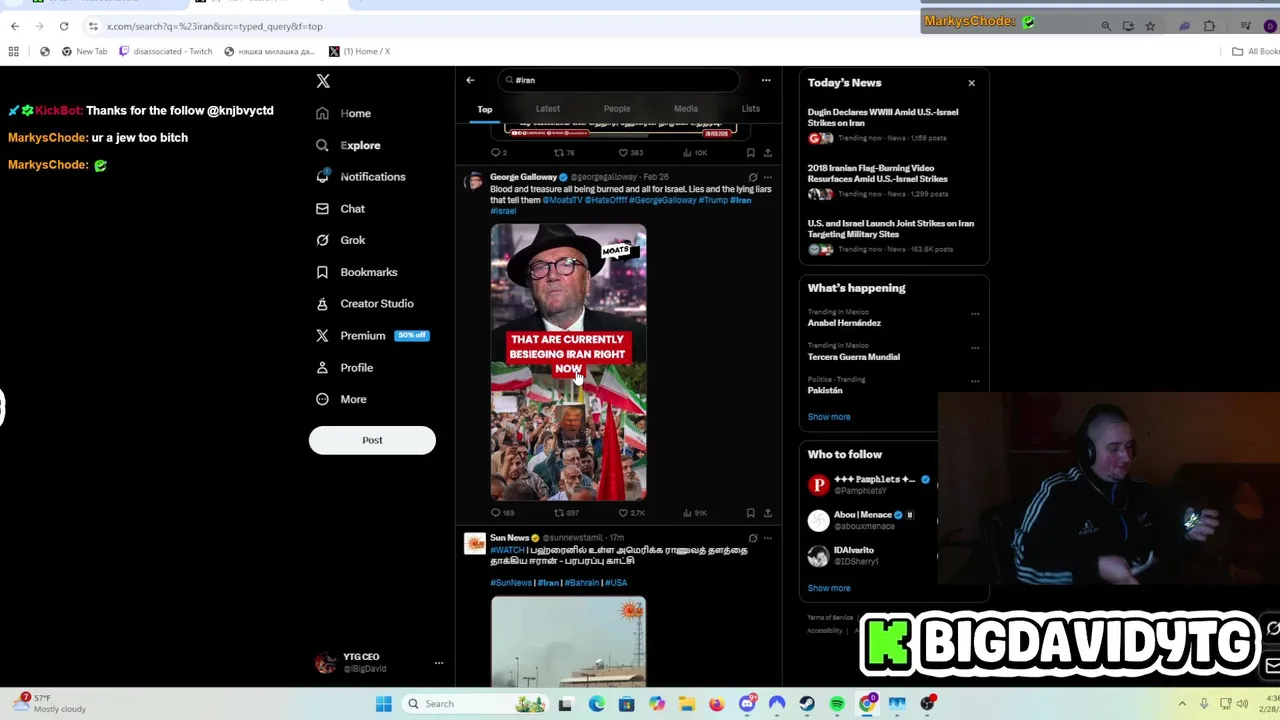Open the Home icon in sidebar
Image resolution: width=1280 pixels, height=720 pixels.
322,113
